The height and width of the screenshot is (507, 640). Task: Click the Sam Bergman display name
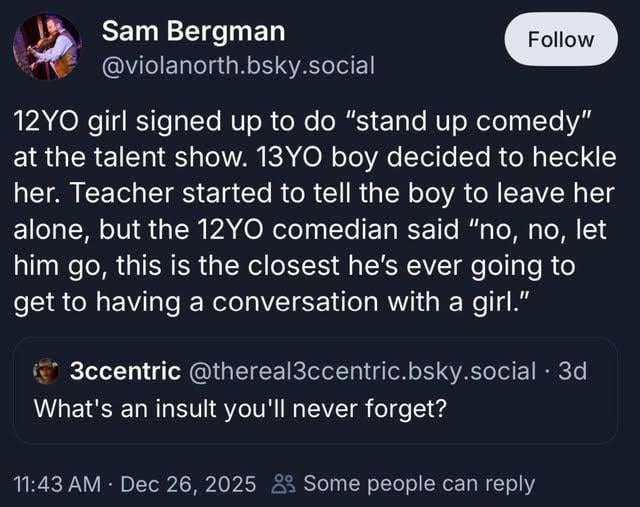pos(193,32)
